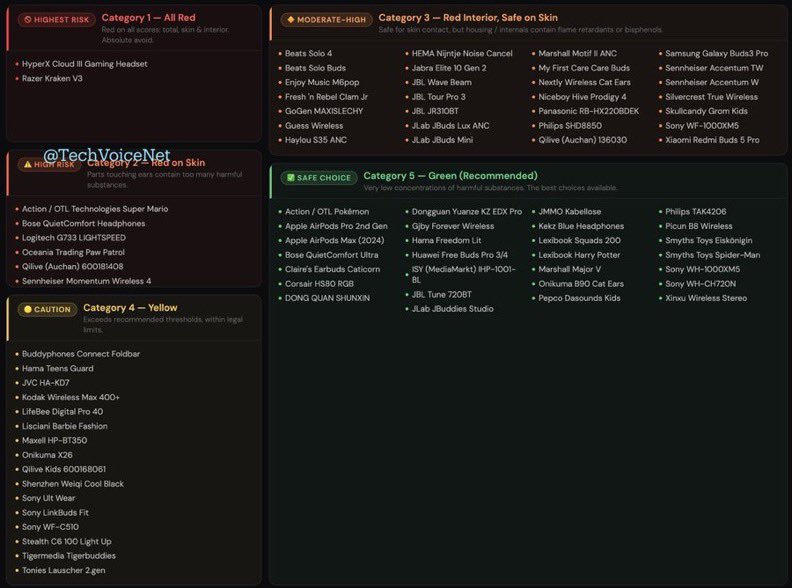Select Maxell HP-BT350 entry
792x588 pixels.
(55, 440)
